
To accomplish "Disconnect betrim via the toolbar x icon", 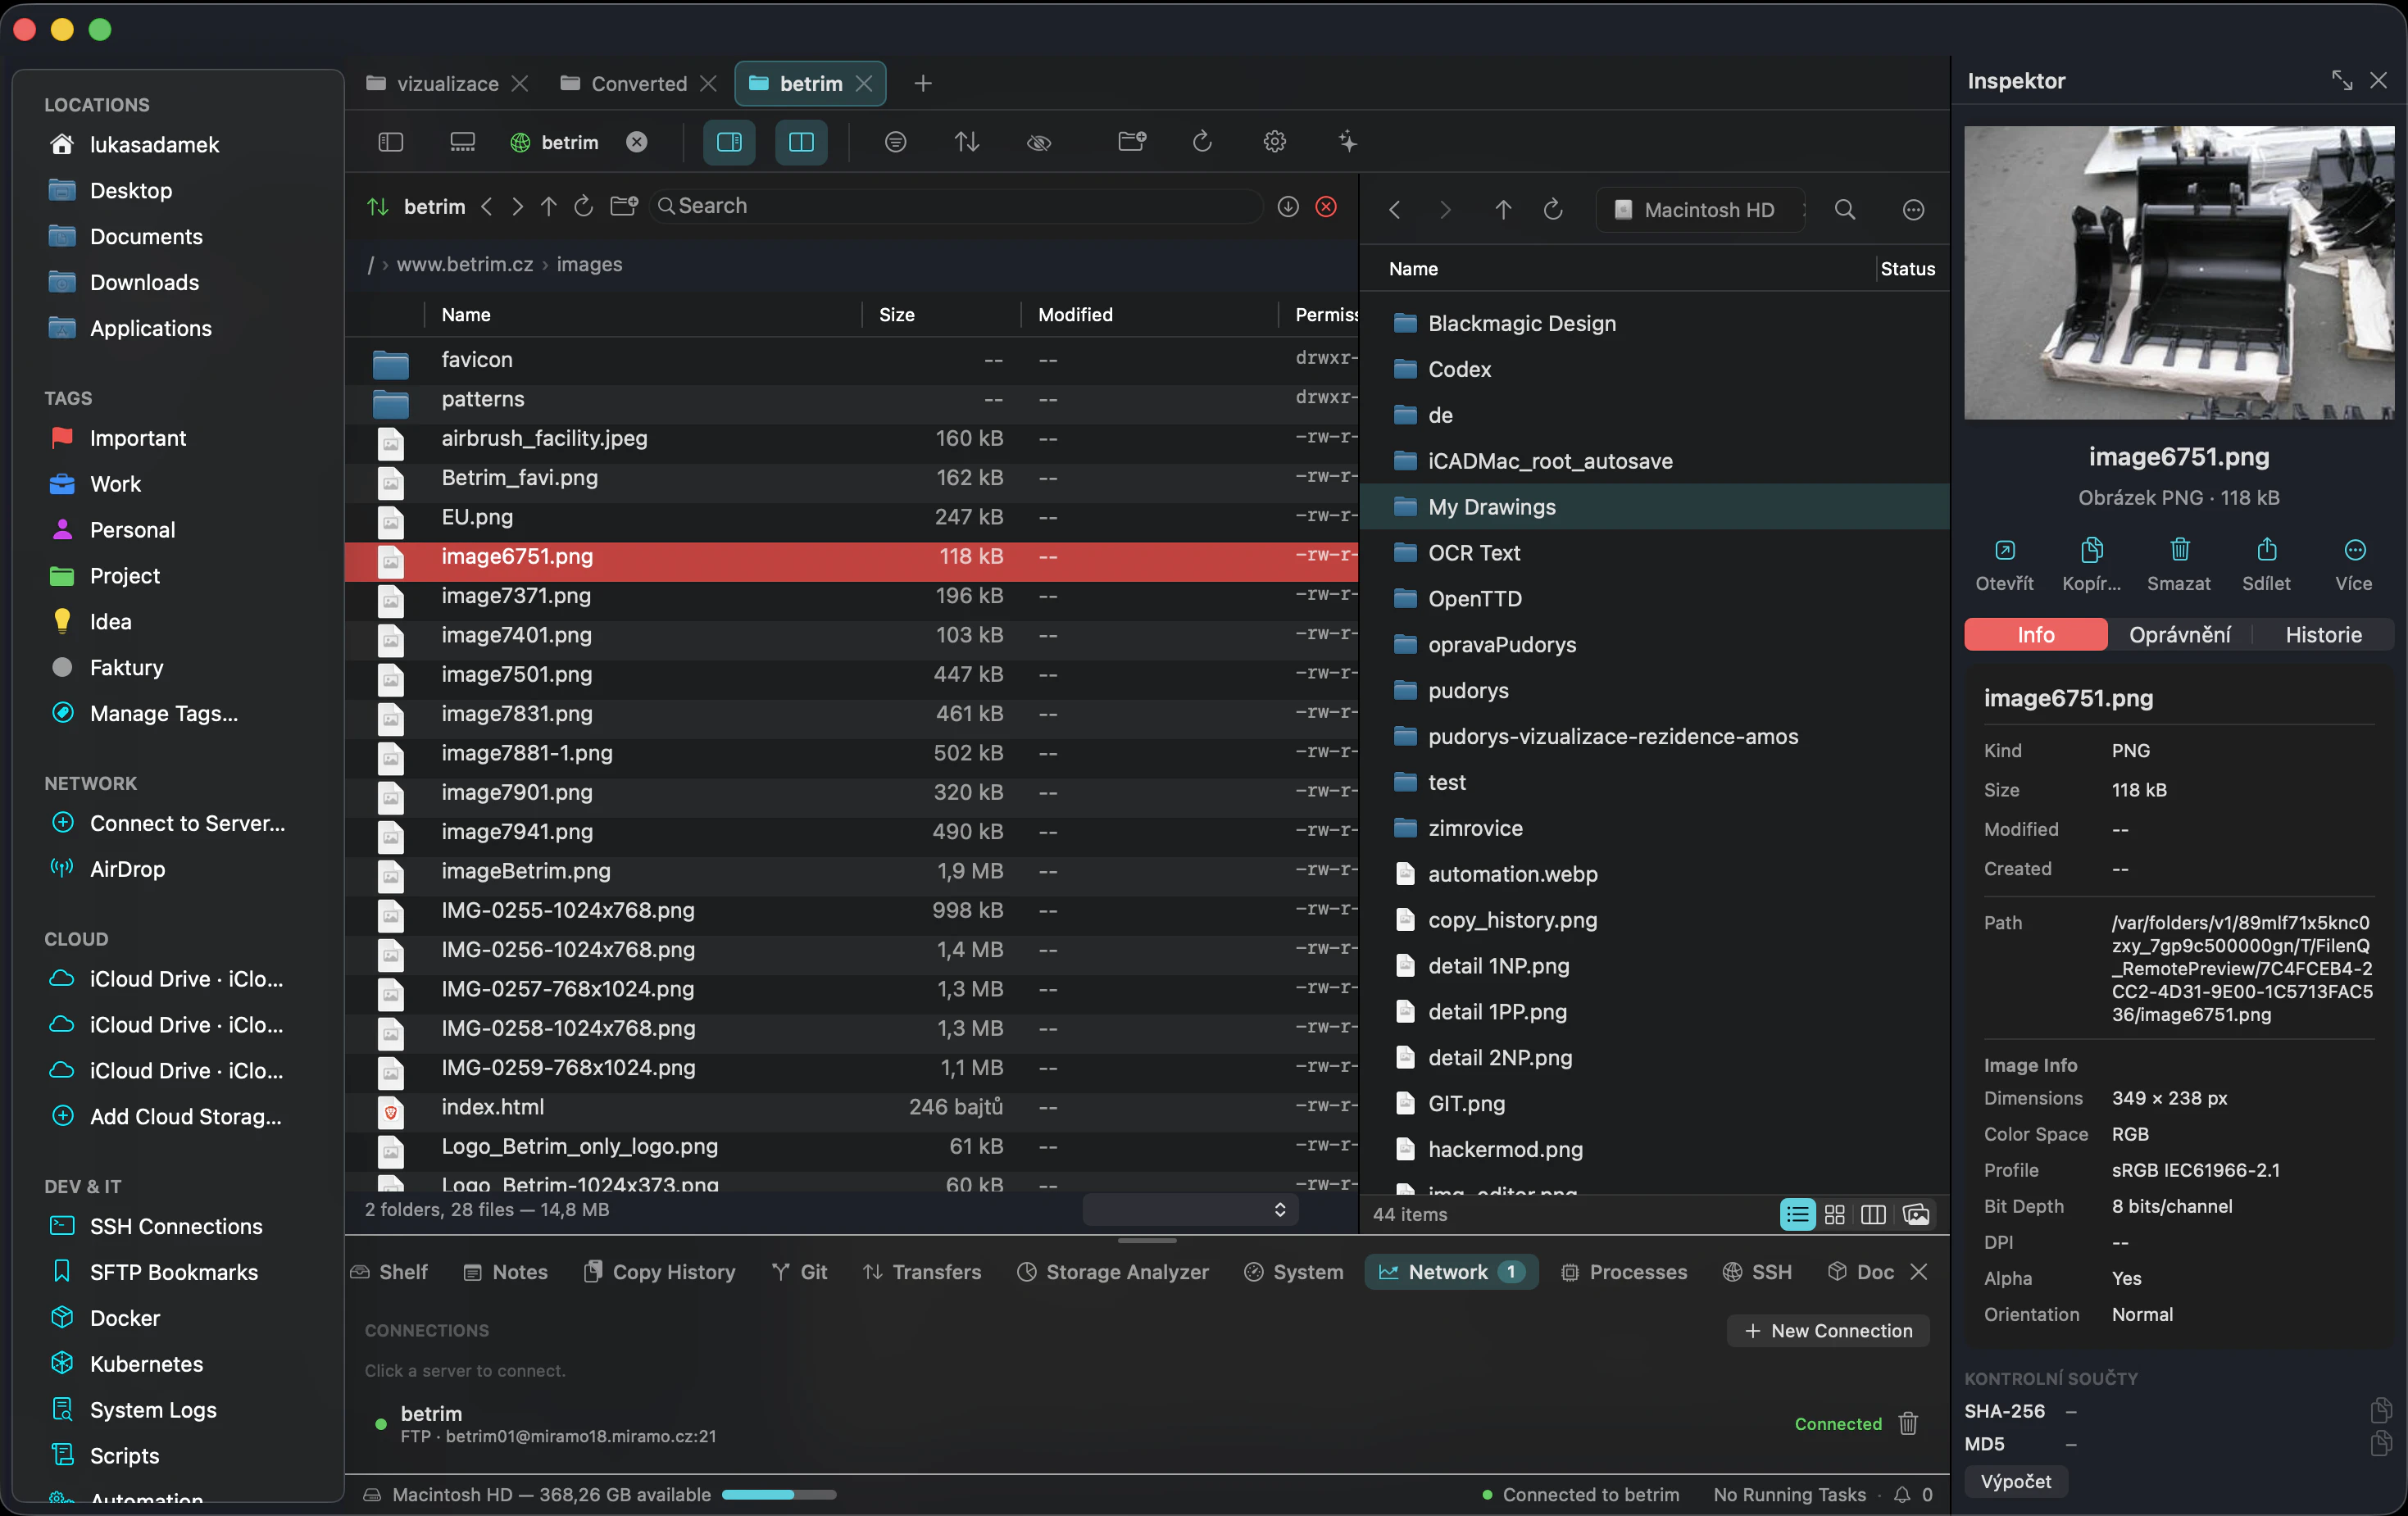I will (x=636, y=142).
